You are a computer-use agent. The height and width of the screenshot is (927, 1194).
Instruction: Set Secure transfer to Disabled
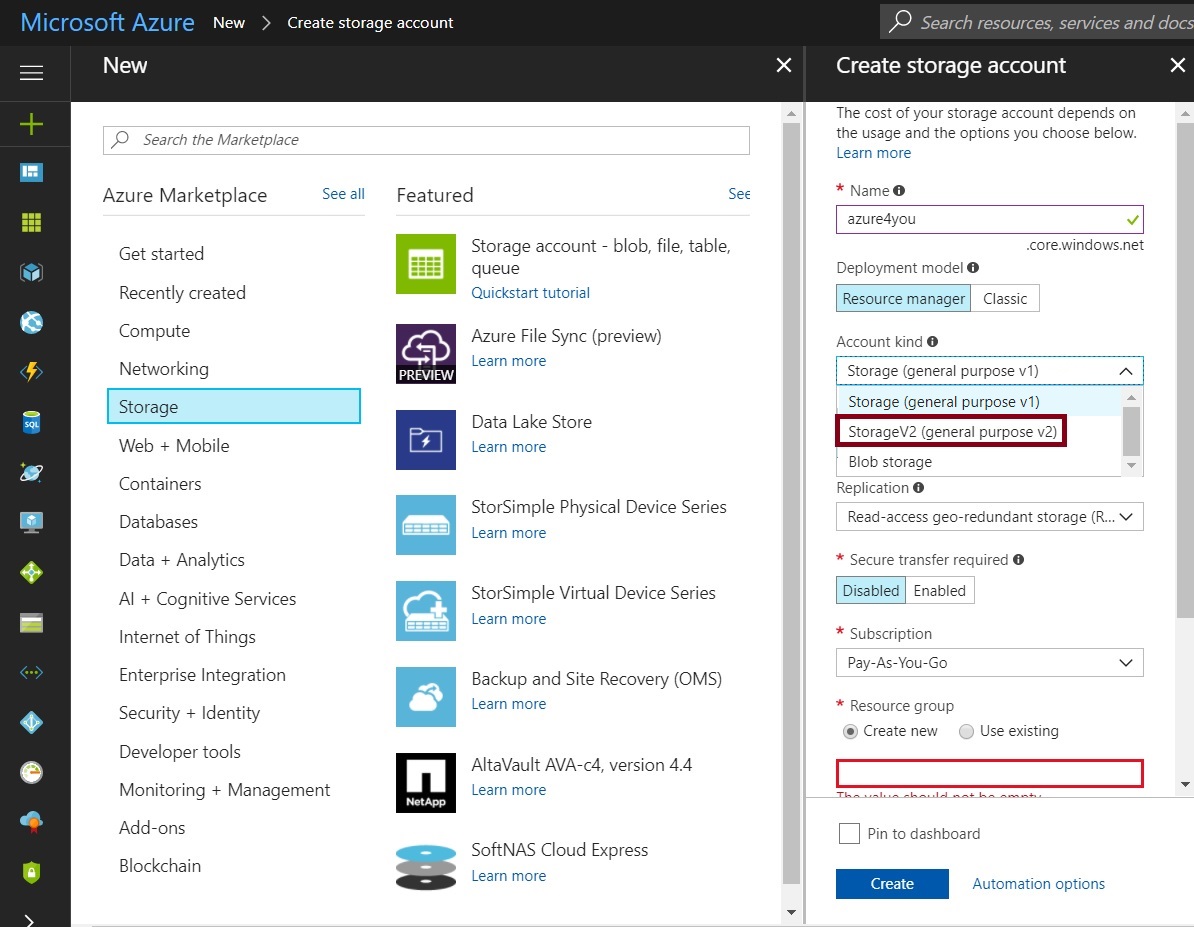(x=870, y=590)
